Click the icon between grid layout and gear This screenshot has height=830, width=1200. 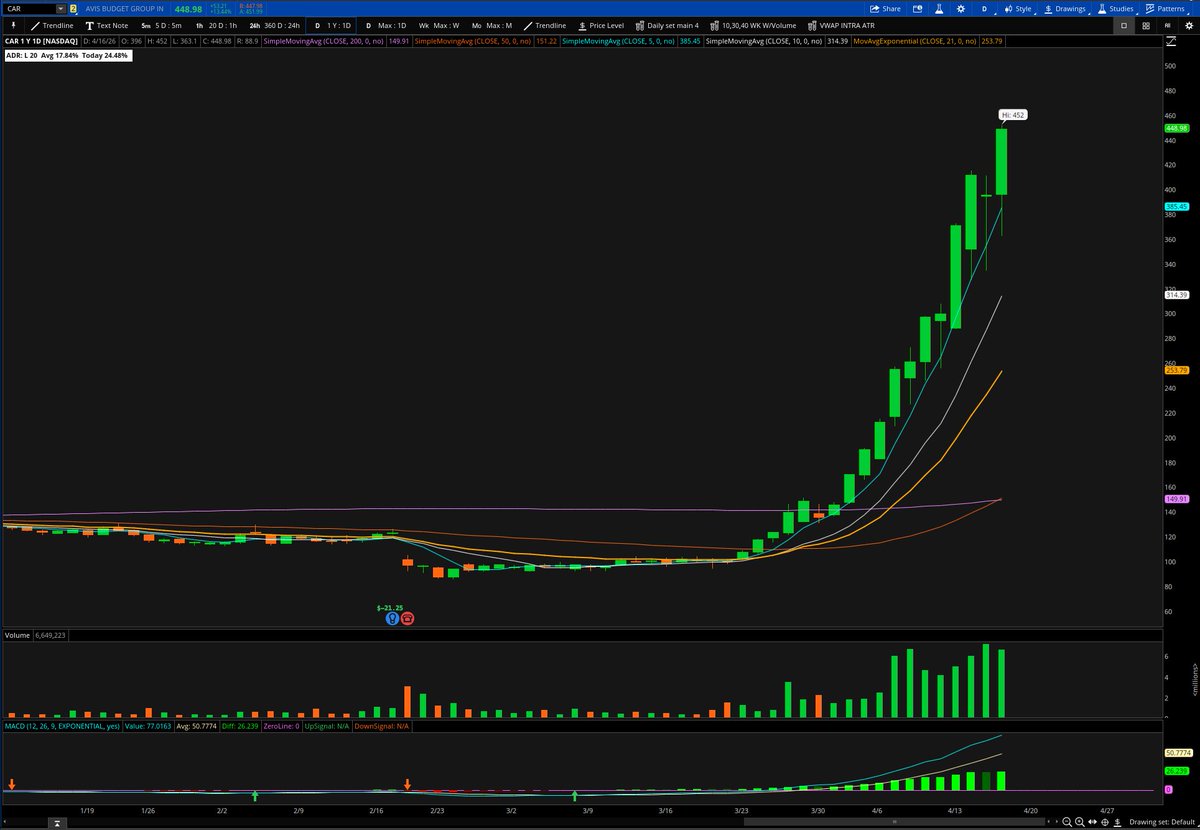click(1168, 26)
